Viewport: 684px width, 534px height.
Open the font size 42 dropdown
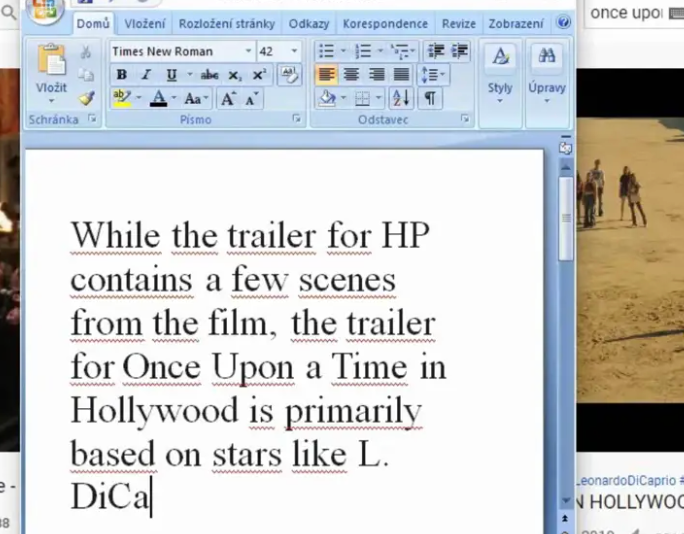tap(294, 51)
